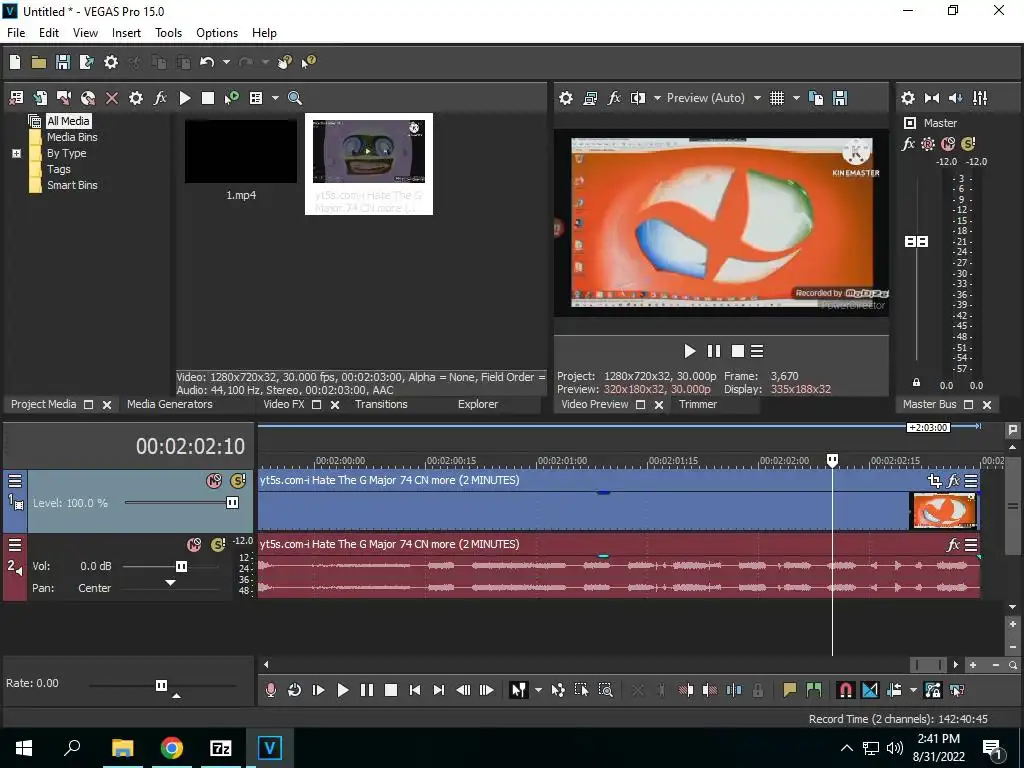Open the Render As icon in the main toolbar
Image resolution: width=1024 pixels, height=768 pixels.
click(x=86, y=62)
